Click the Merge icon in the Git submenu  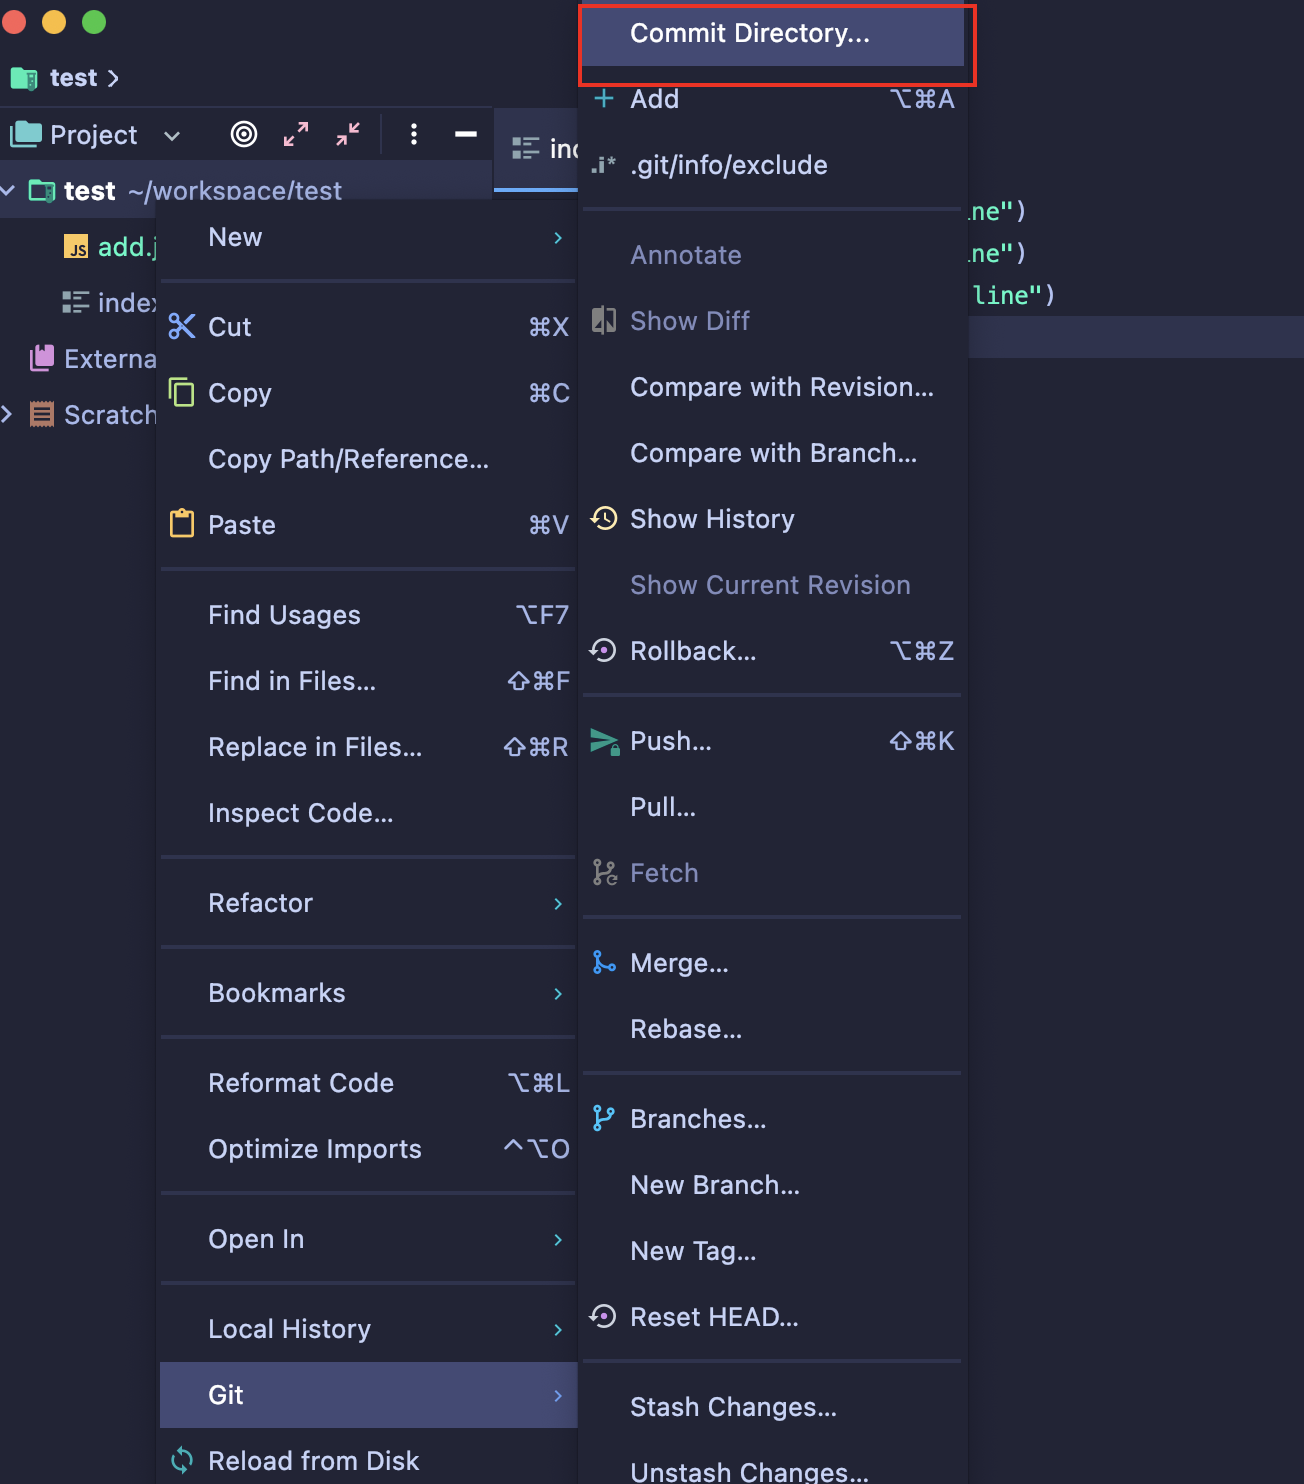602,962
